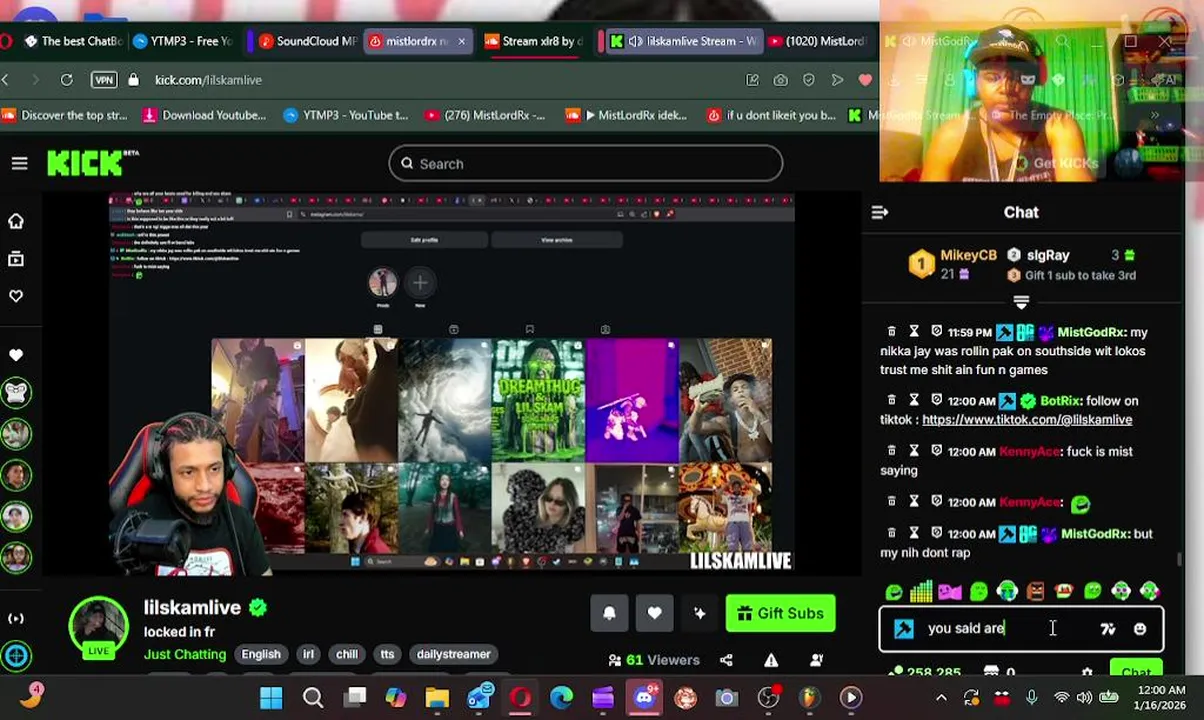
Task: Show hidden system tray icons chevron
Action: (940, 698)
